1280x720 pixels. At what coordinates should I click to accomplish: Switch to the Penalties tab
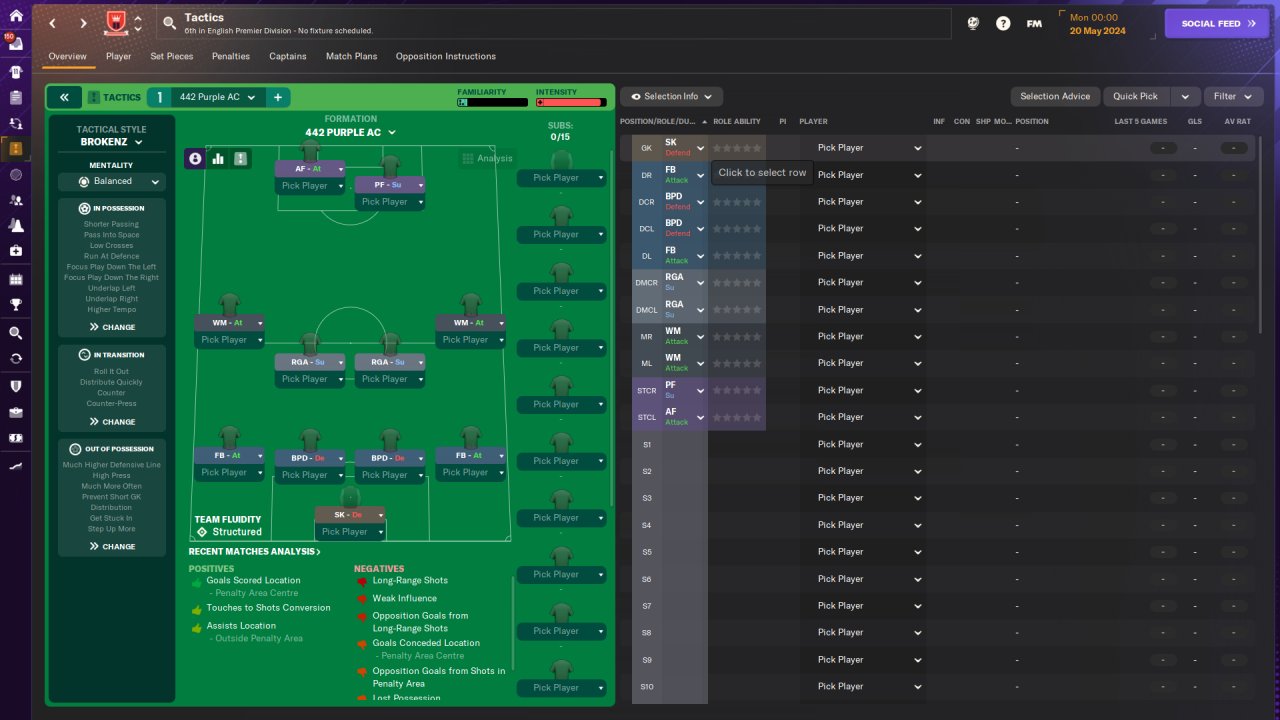coord(231,56)
